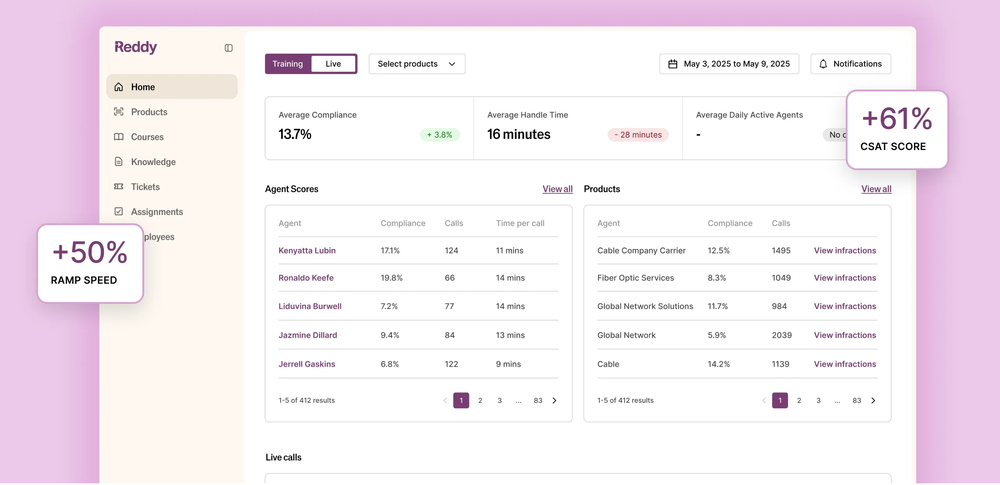Select page 1 in Agent Scores pagination
This screenshot has width=1000, height=485.
tap(461, 401)
